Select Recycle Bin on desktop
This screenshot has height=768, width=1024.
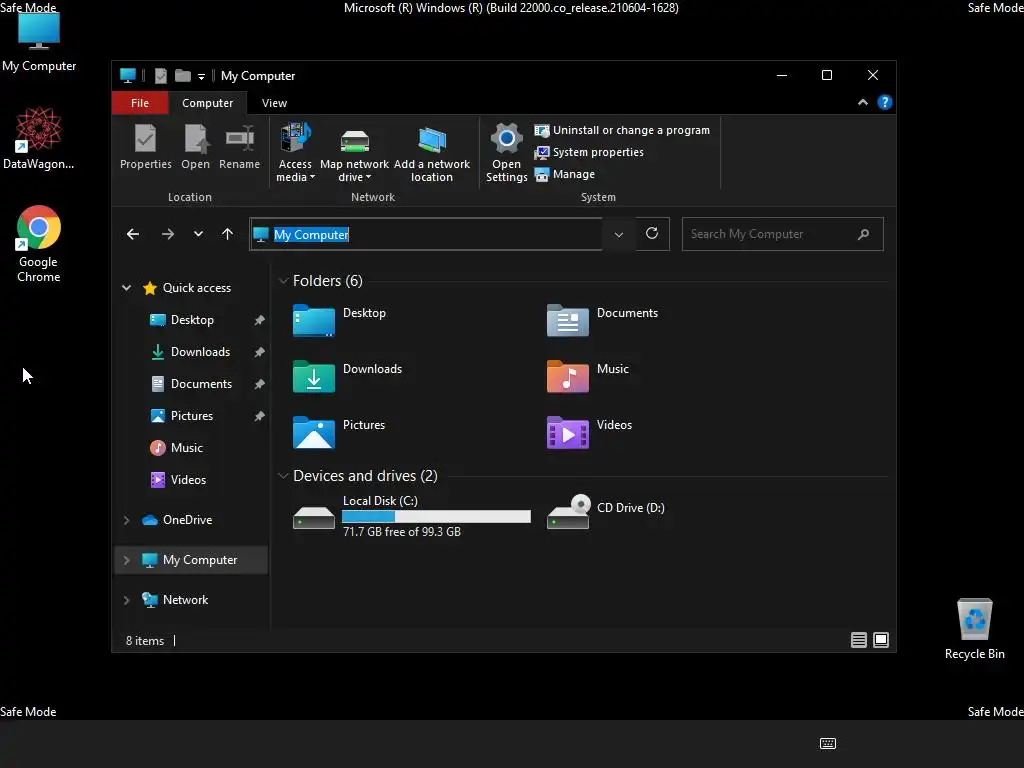coord(974,629)
